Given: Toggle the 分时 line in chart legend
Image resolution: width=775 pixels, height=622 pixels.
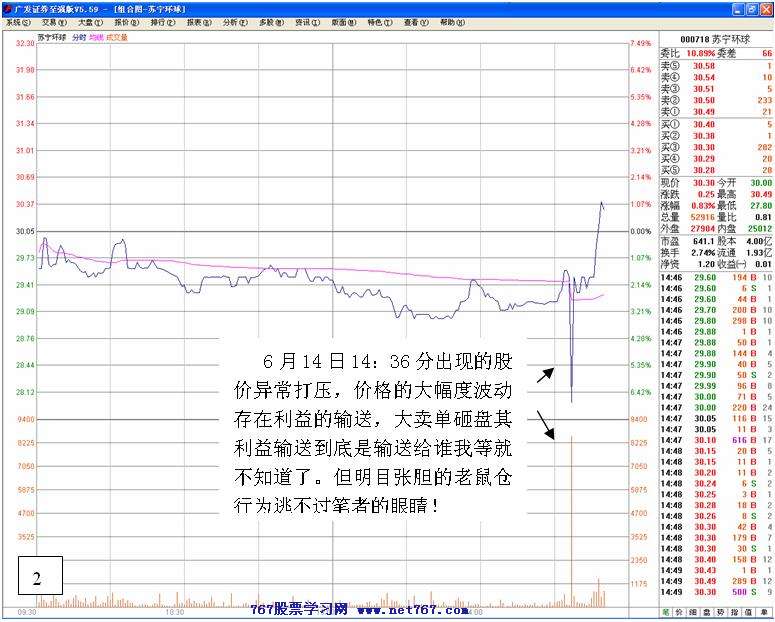Looking at the screenshot, I should click(x=79, y=37).
